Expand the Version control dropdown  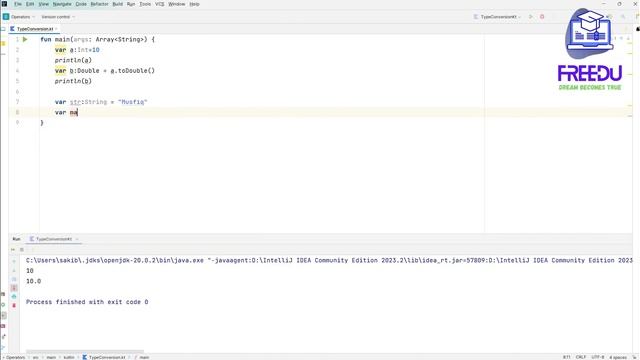pyautogui.click(x=58, y=17)
